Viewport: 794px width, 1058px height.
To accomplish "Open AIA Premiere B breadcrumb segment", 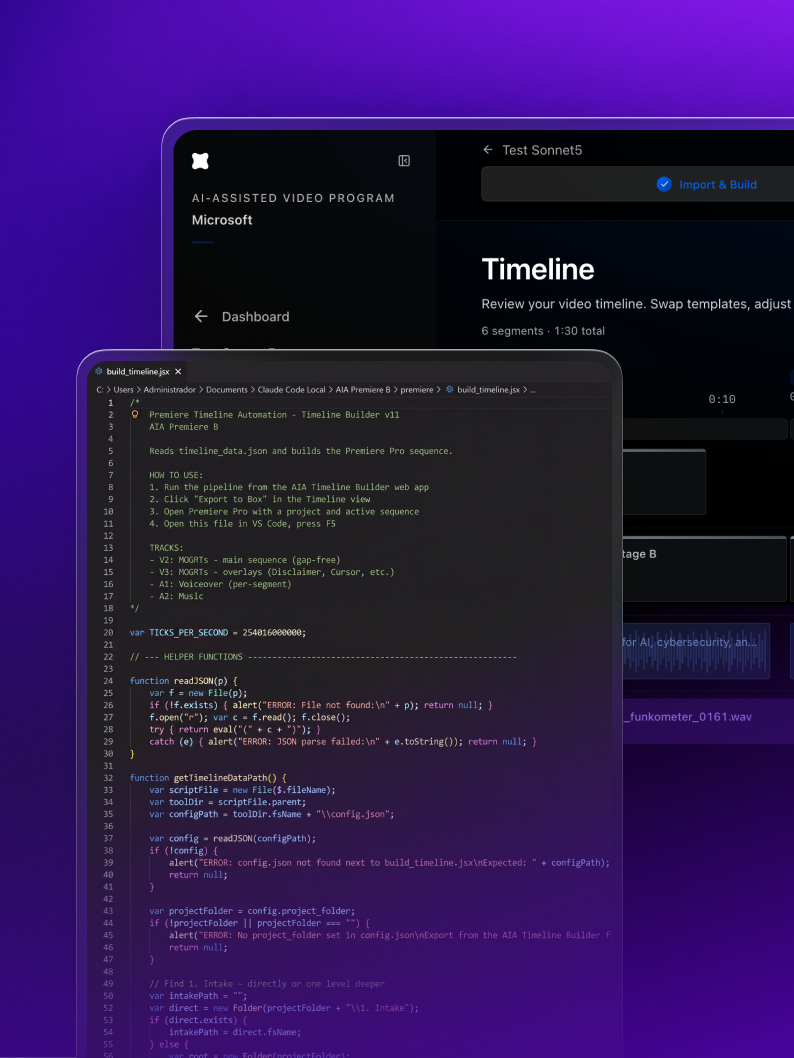I will click(x=363, y=390).
